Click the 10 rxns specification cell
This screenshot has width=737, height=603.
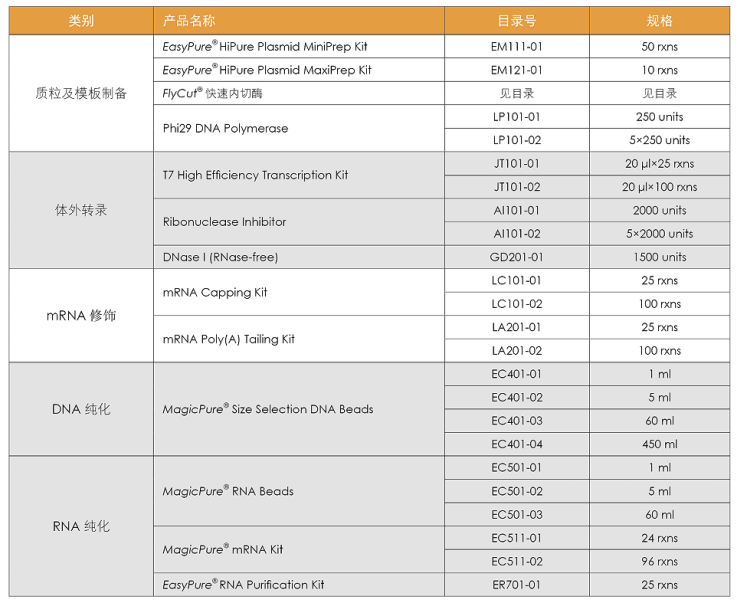point(659,70)
